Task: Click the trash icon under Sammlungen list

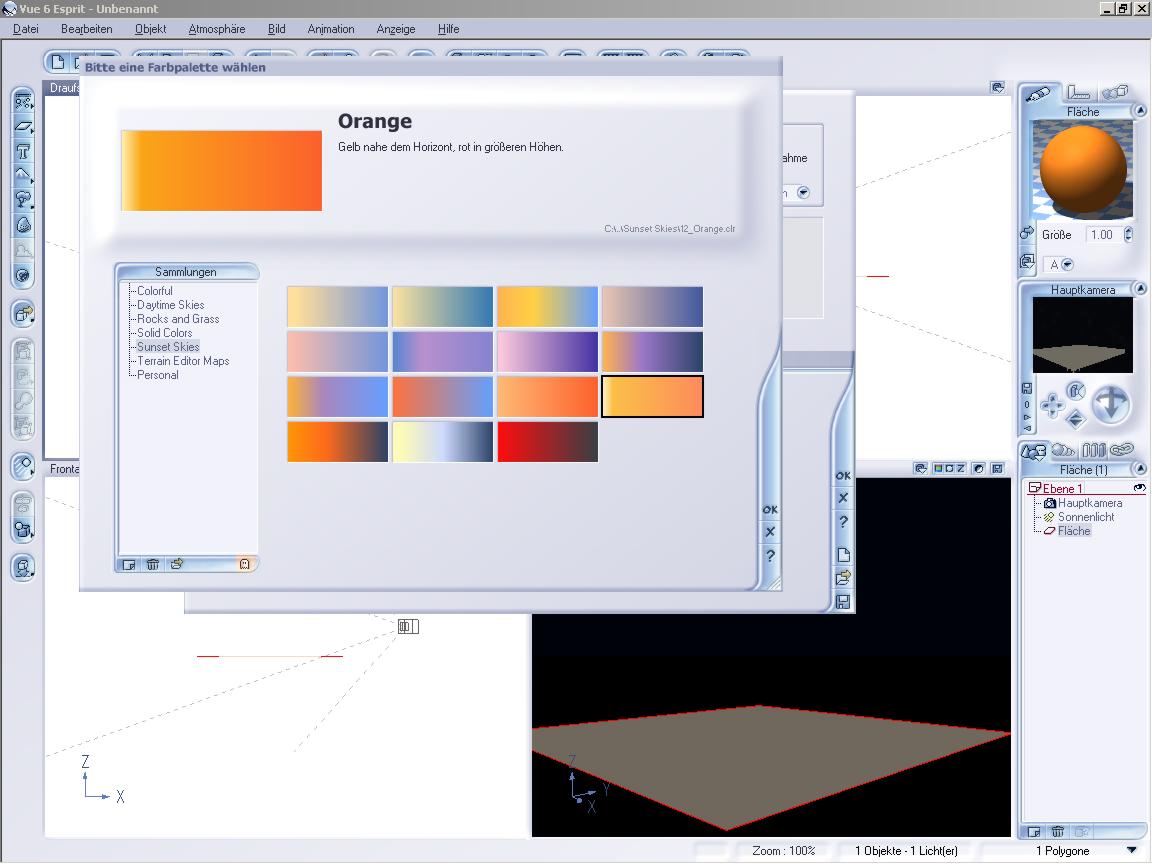Action: (x=153, y=564)
